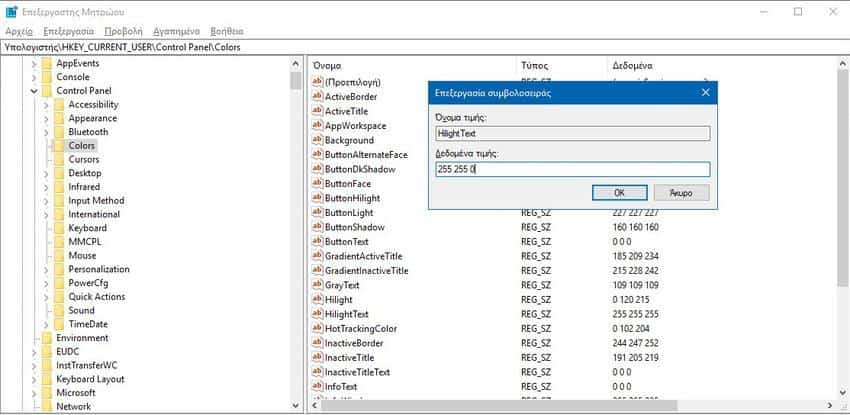The width and height of the screenshot is (850, 415).
Task: Click the GrayText string value icon
Action: 318,285
